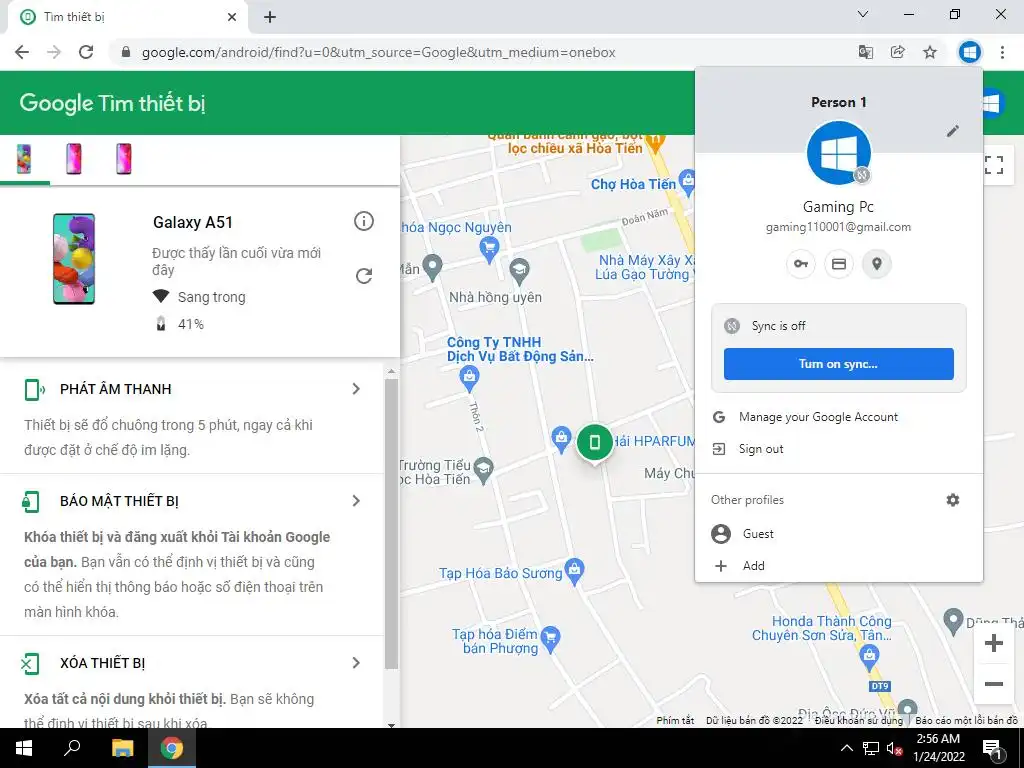The image size is (1024, 768).
Task: Click Trường Tiểu học Hòa Tiến school pin
Action: point(484,469)
